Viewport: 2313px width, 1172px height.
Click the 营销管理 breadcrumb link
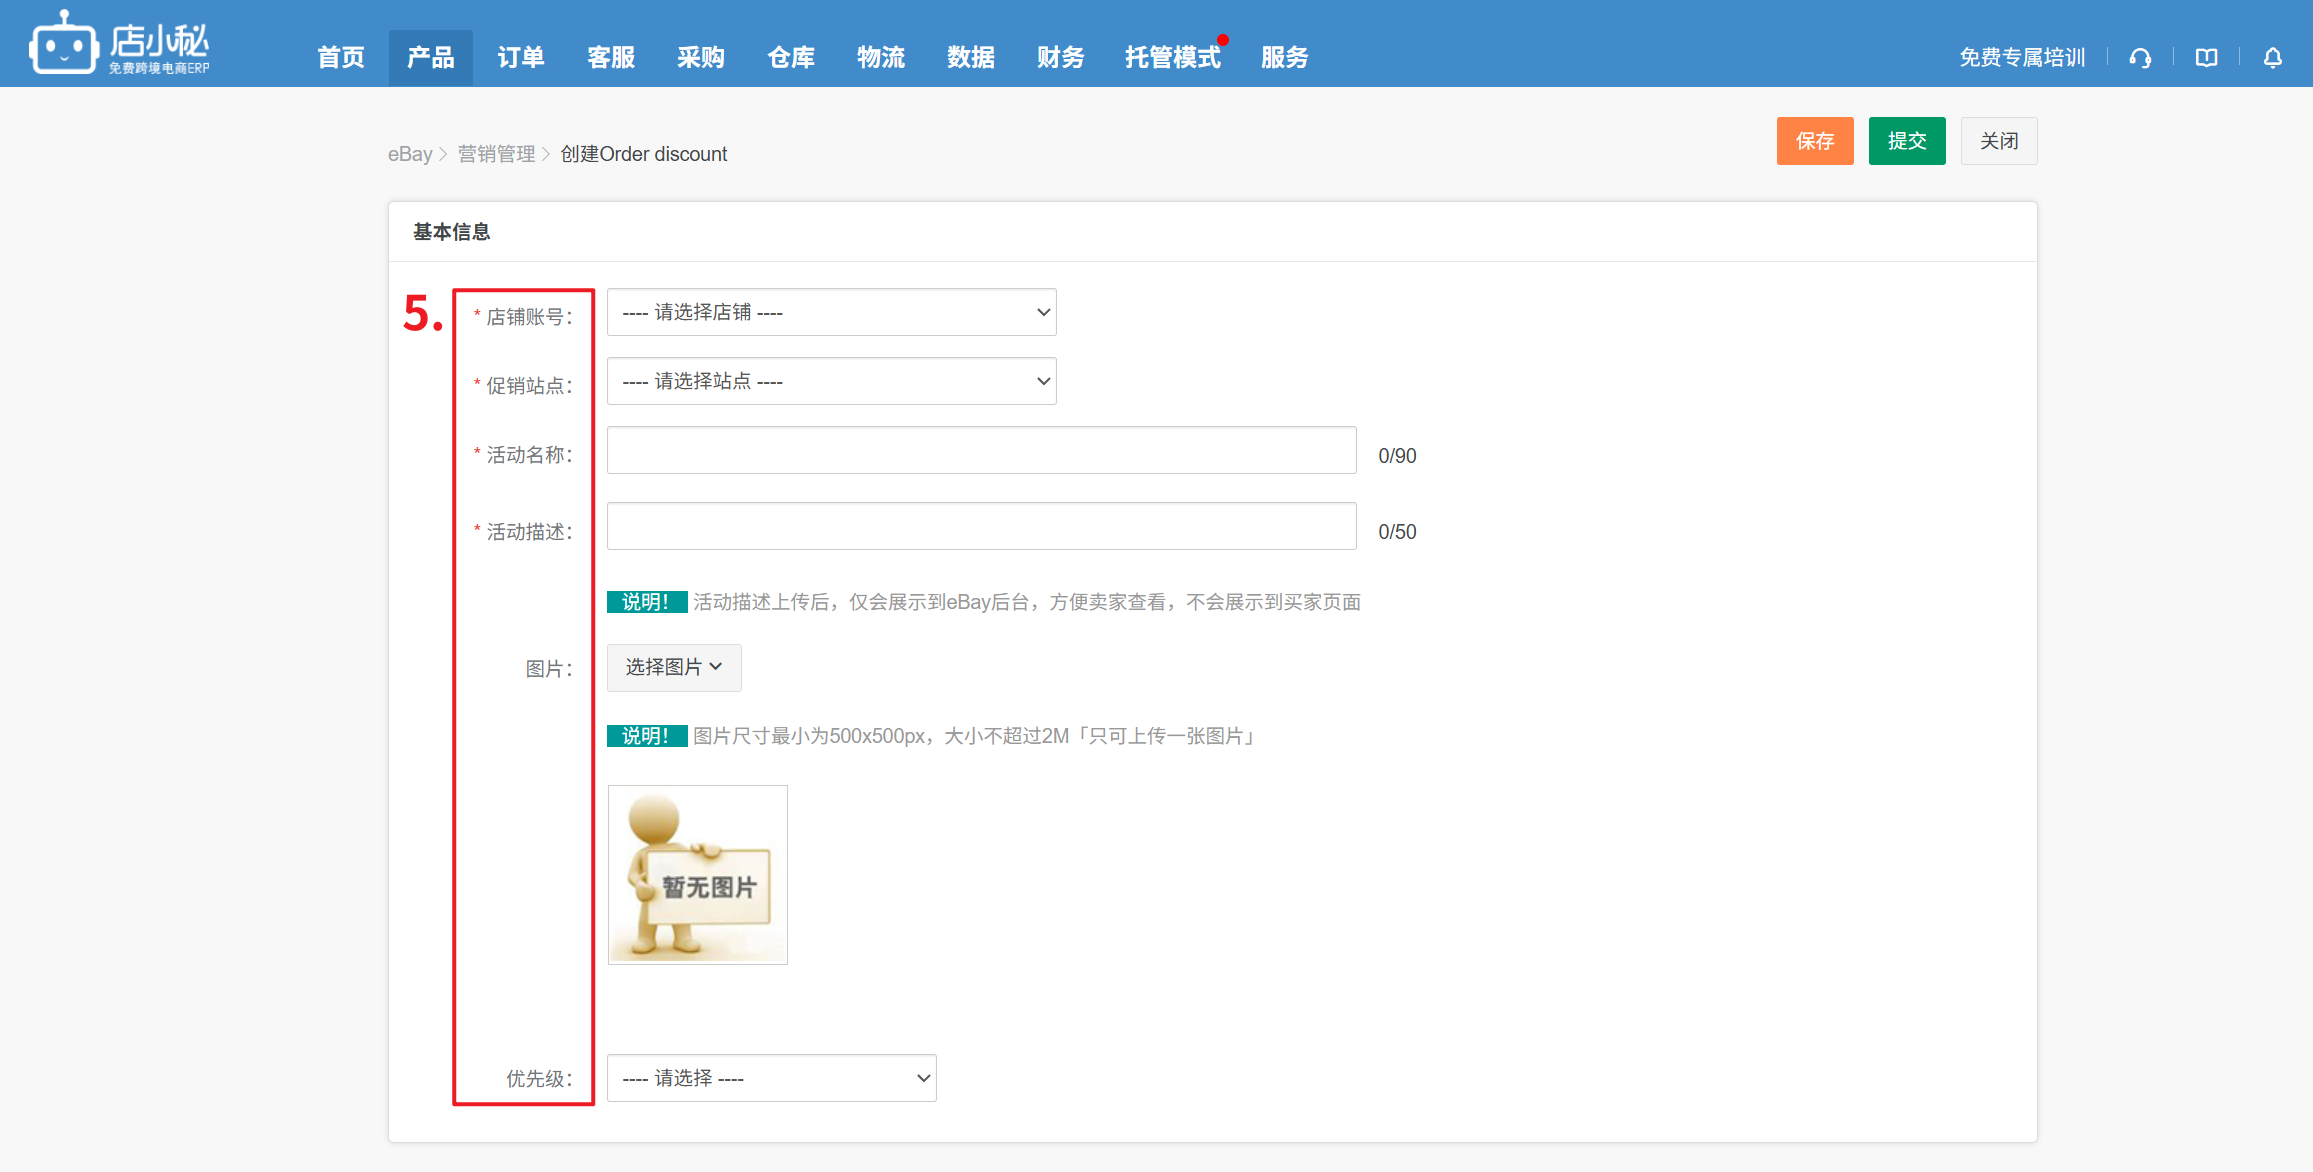[496, 154]
